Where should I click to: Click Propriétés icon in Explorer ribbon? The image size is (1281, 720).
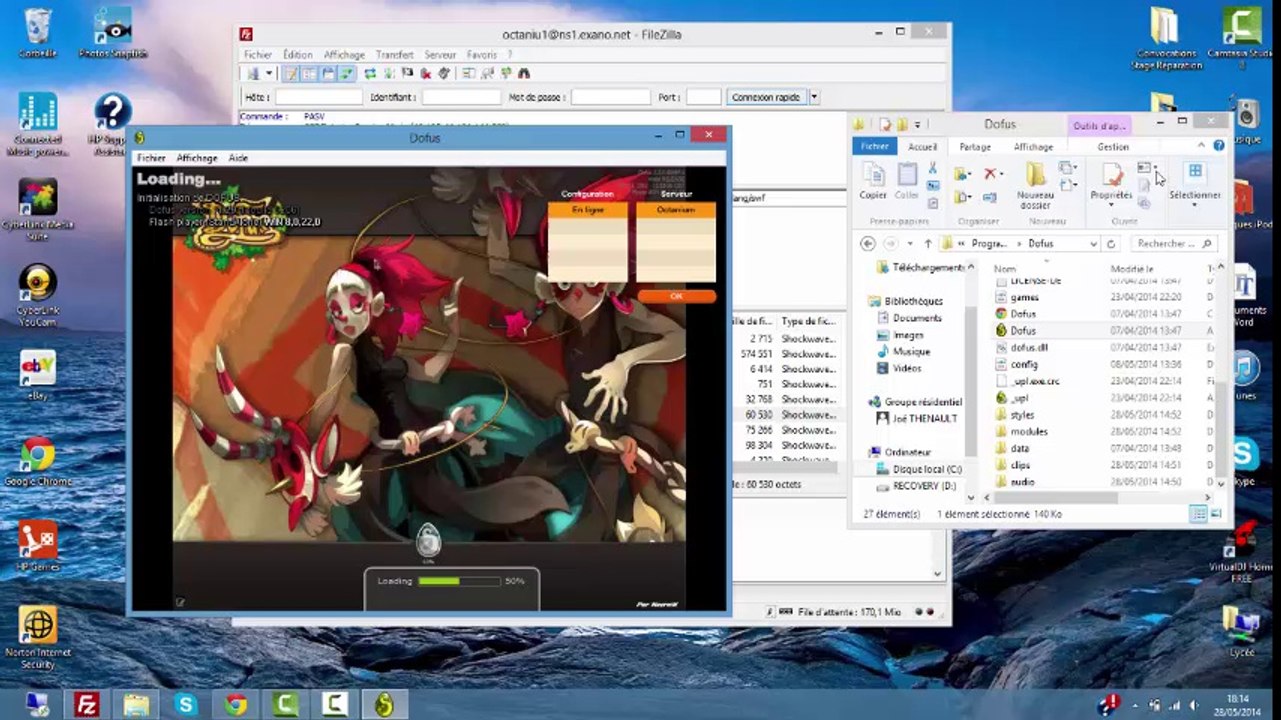1111,182
